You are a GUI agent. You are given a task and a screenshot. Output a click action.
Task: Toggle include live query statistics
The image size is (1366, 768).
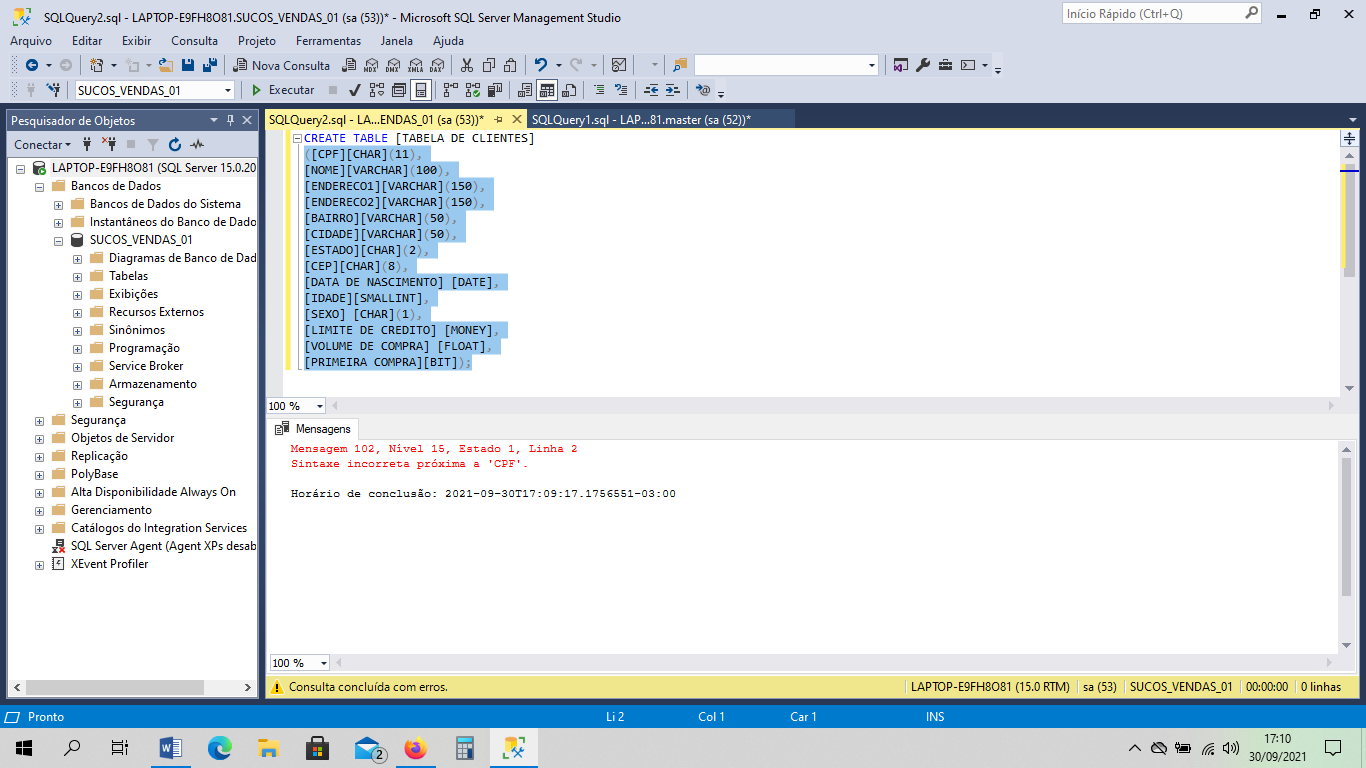473,90
